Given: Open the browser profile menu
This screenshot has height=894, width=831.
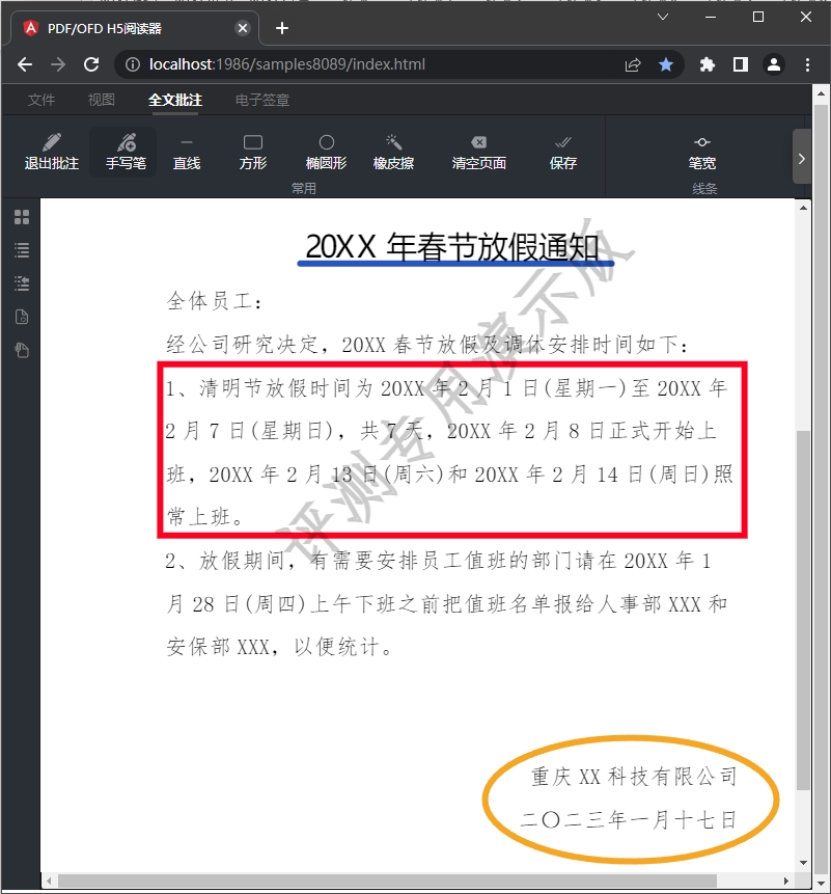Looking at the screenshot, I should (x=773, y=64).
